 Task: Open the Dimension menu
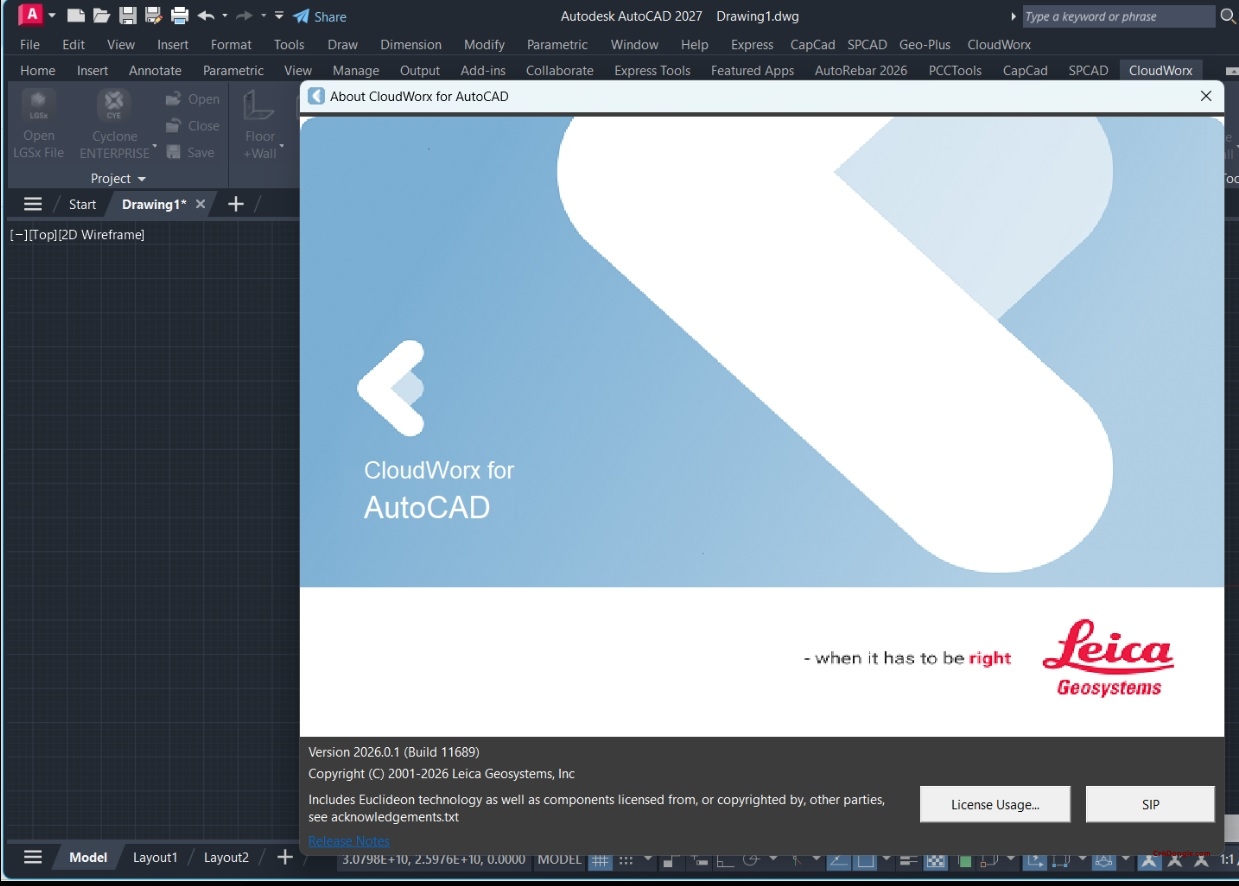pyautogui.click(x=411, y=44)
